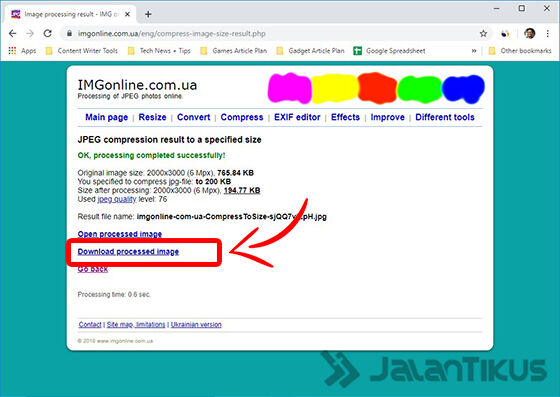560x397 pixels.
Task: Switch to Ukrainian version link
Action: [x=196, y=325]
